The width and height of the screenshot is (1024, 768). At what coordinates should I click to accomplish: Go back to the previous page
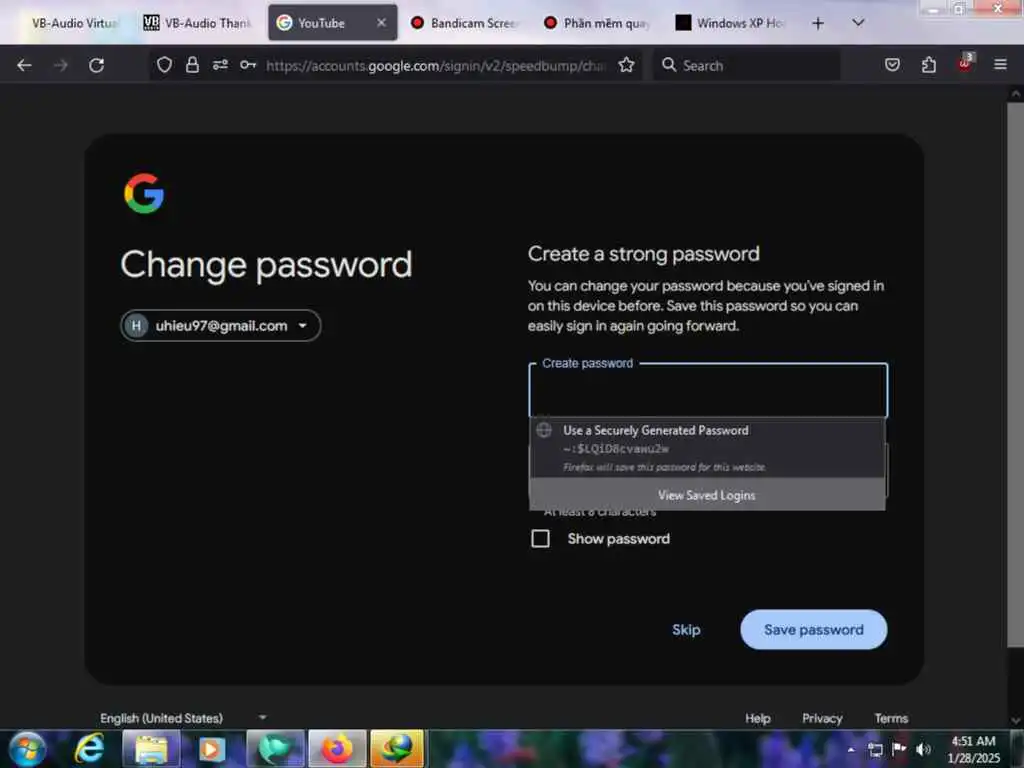(24, 65)
